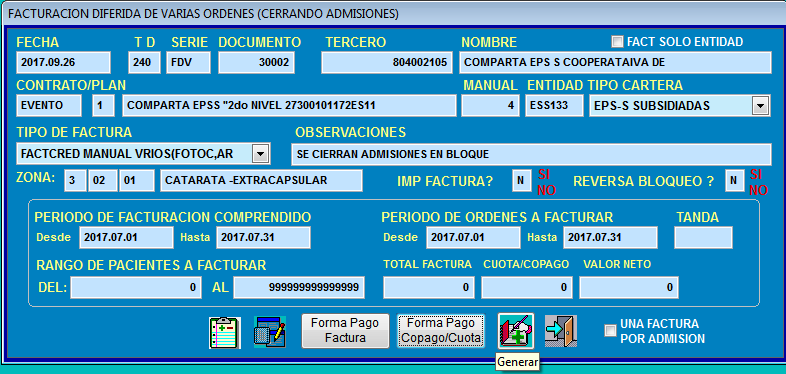Expand the TIPO DE FACTURA dropdown arrow
The width and height of the screenshot is (786, 374).
click(260, 154)
